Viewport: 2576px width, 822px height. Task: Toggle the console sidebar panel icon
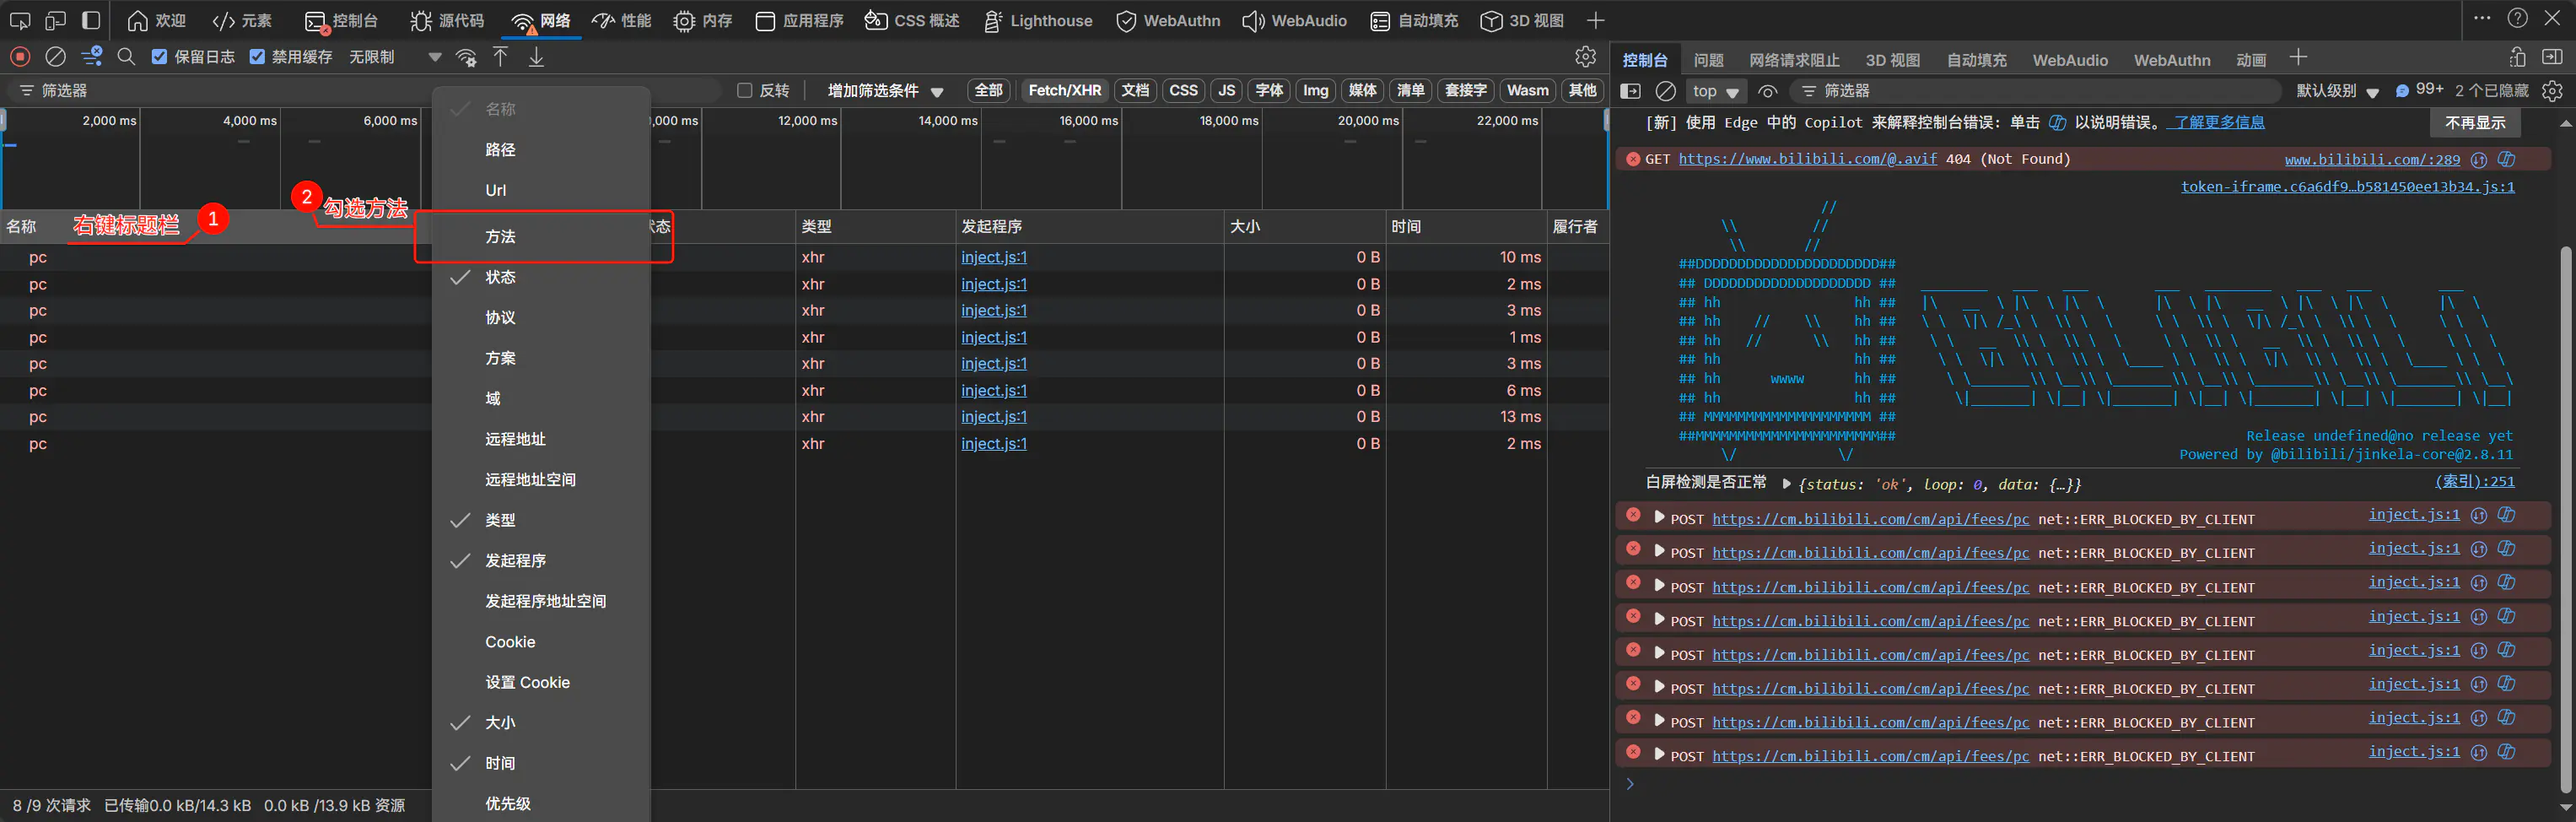click(x=1630, y=91)
